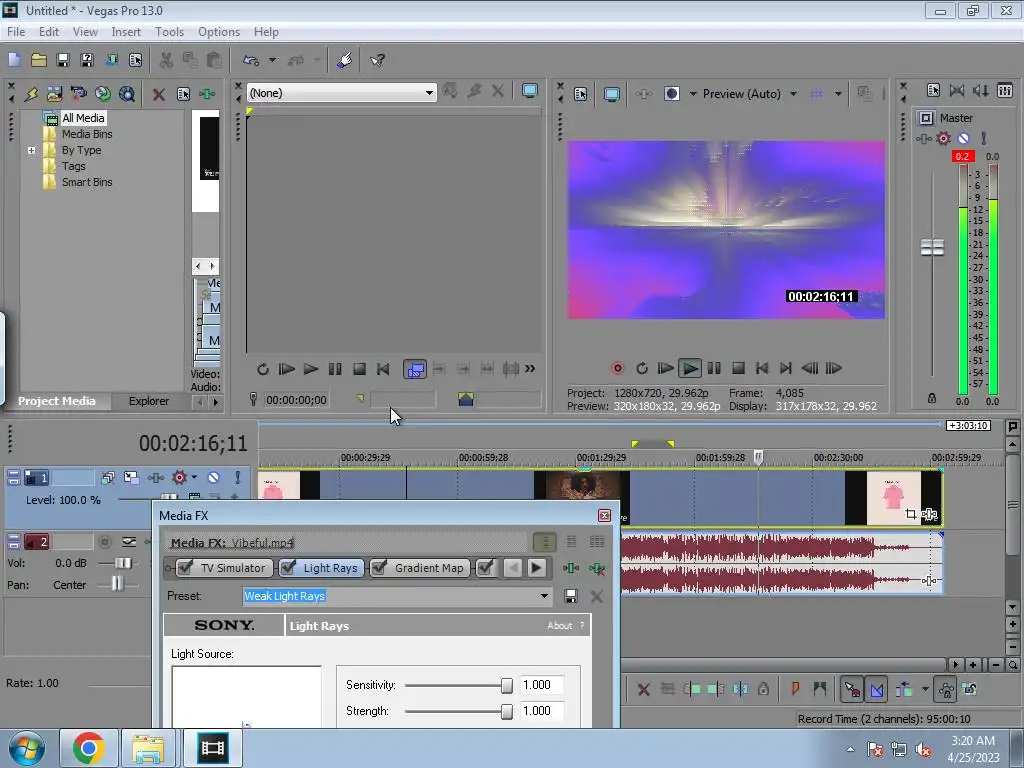This screenshot has width=1024, height=768.
Task: Delete the preset using the X icon
Action: click(596, 596)
